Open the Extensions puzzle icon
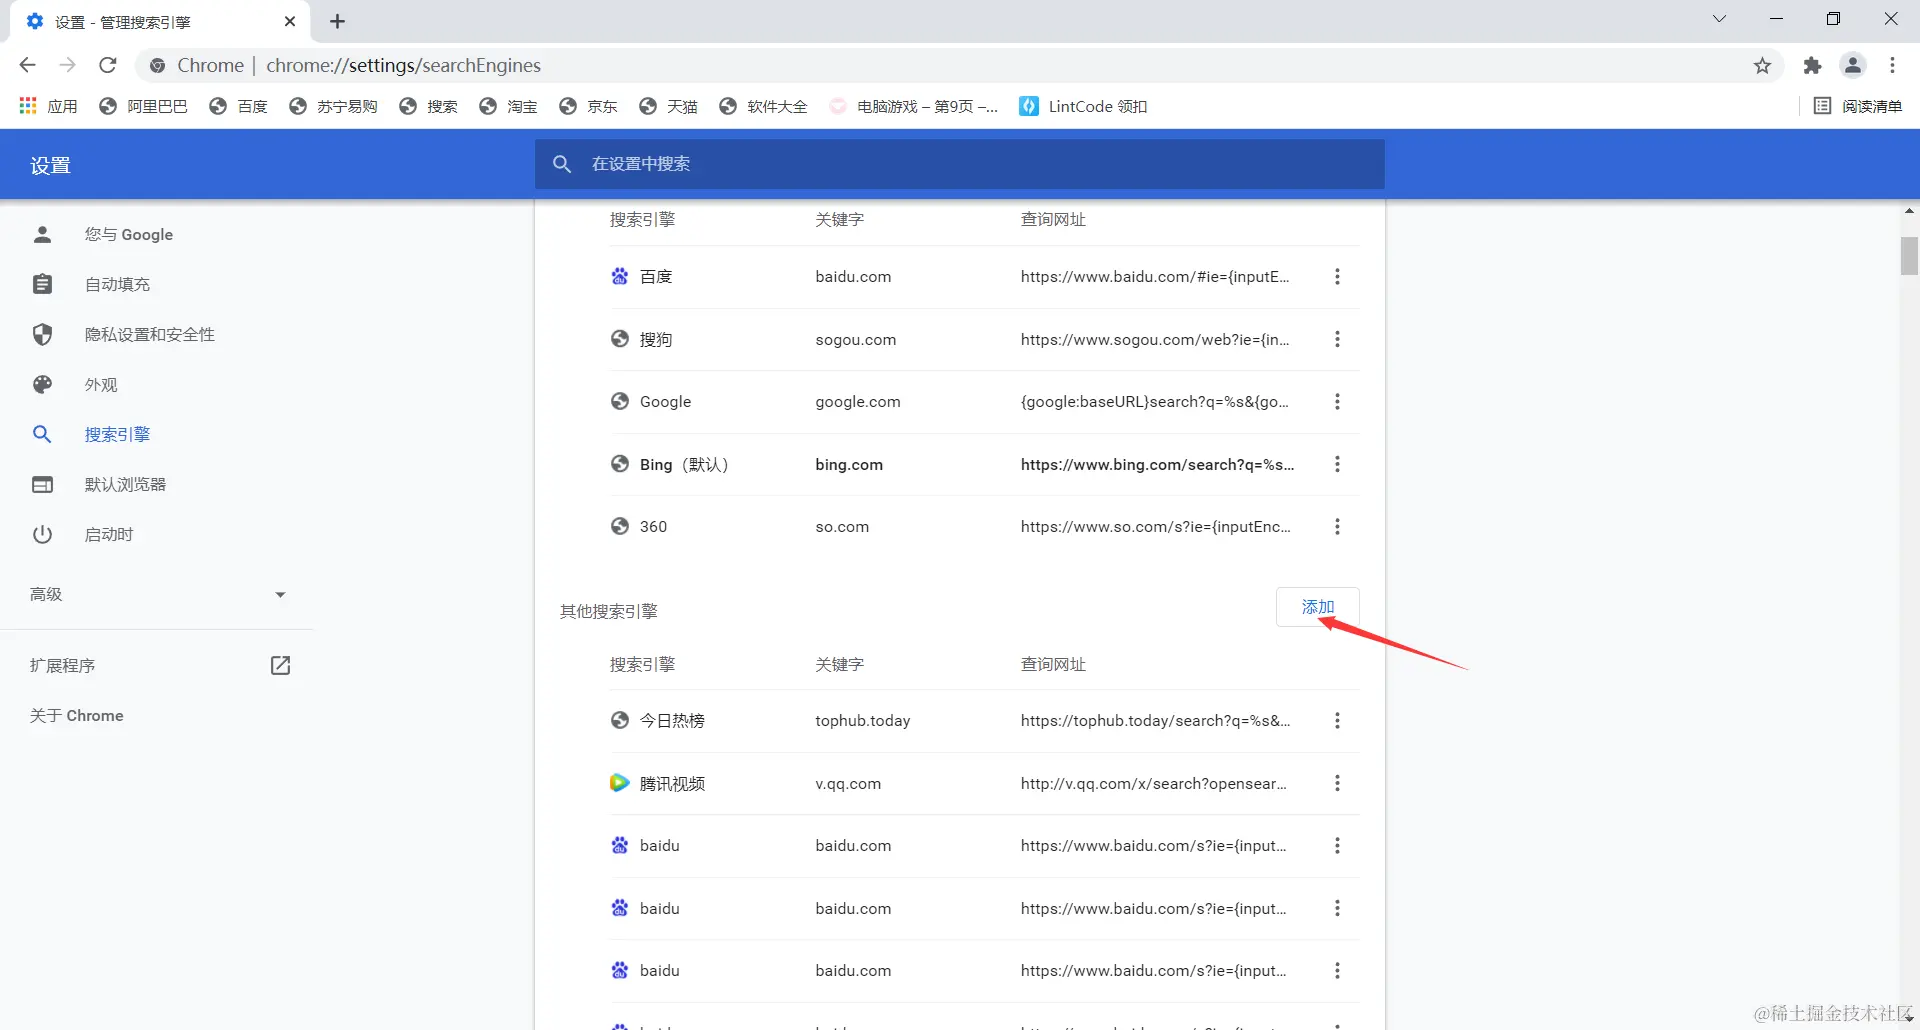This screenshot has height=1030, width=1920. [x=1812, y=66]
